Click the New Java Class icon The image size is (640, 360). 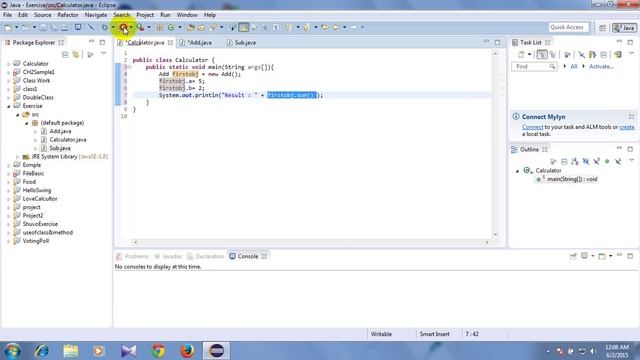point(171,27)
